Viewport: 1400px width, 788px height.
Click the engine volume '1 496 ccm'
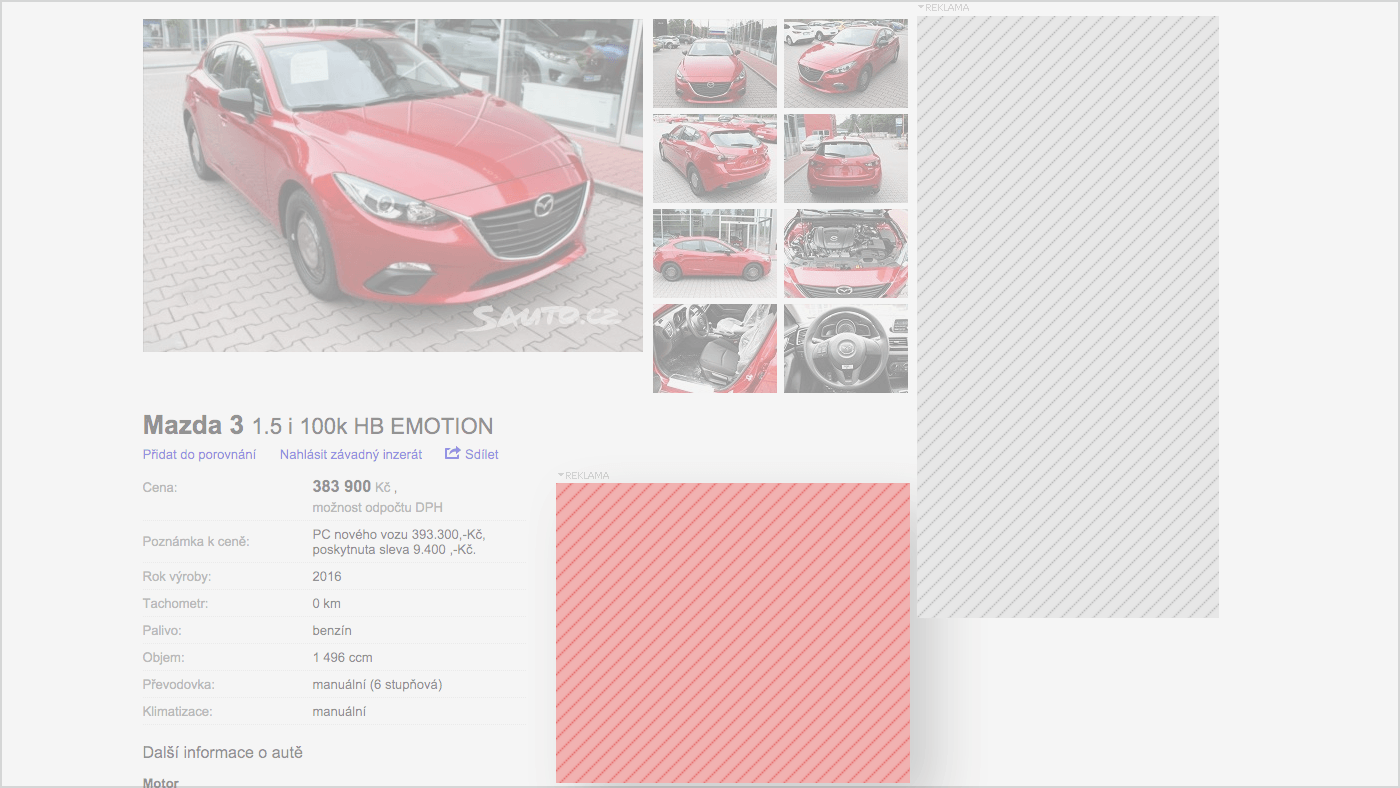point(342,657)
